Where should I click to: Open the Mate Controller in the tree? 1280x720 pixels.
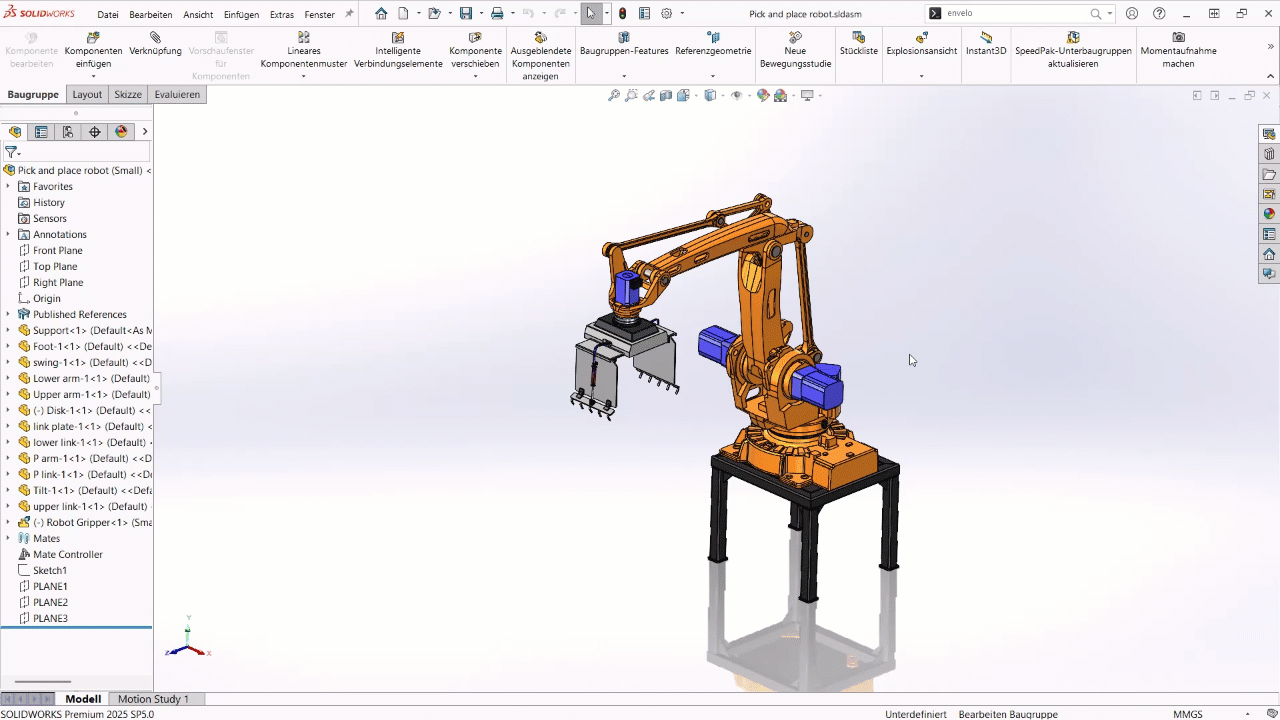click(x=68, y=554)
